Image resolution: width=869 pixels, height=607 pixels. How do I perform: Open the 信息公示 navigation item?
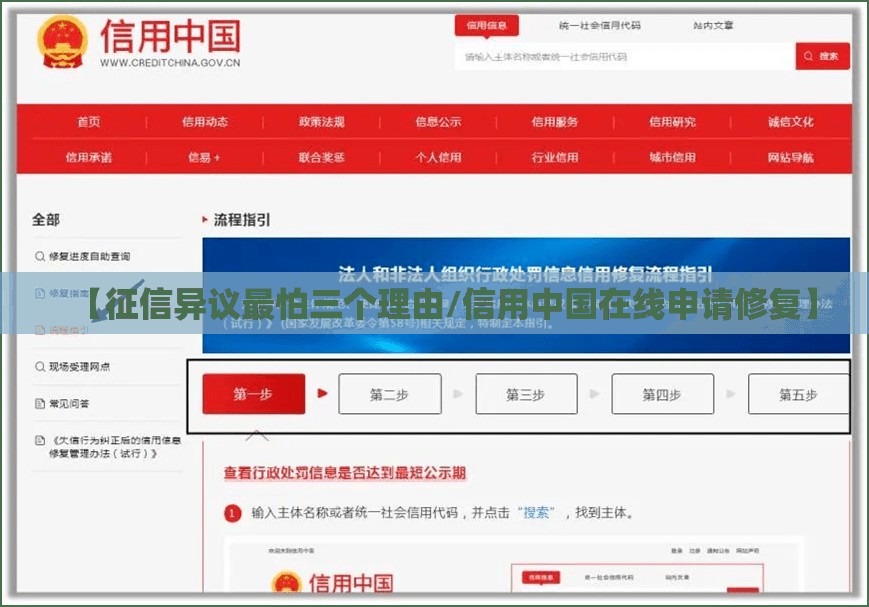pos(438,122)
